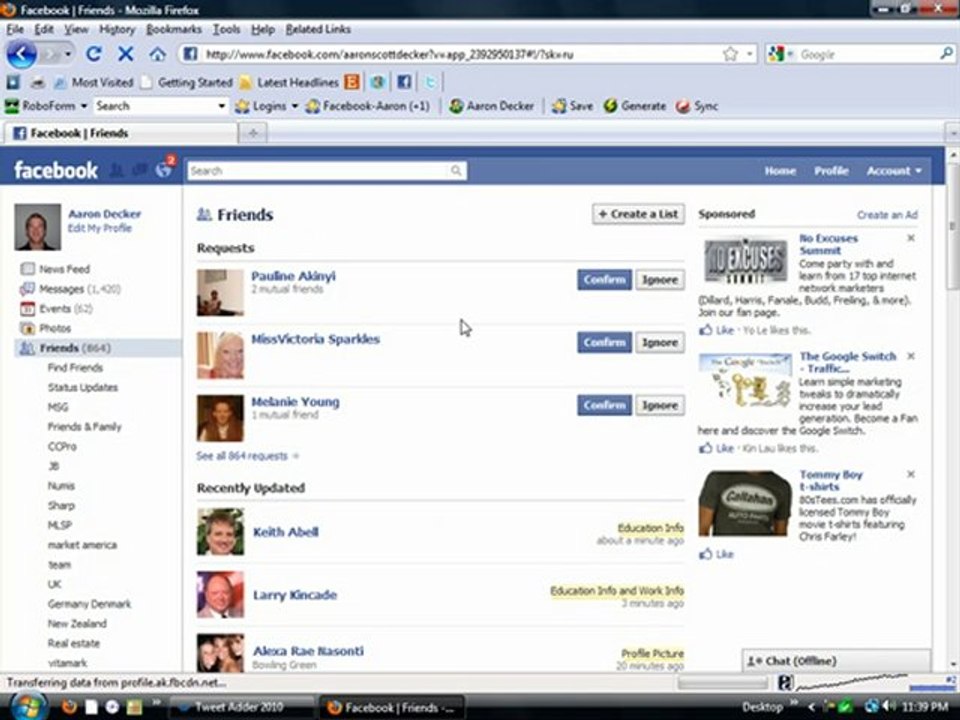This screenshot has width=960, height=720.
Task: Open the market america friend list
Action: (x=82, y=545)
